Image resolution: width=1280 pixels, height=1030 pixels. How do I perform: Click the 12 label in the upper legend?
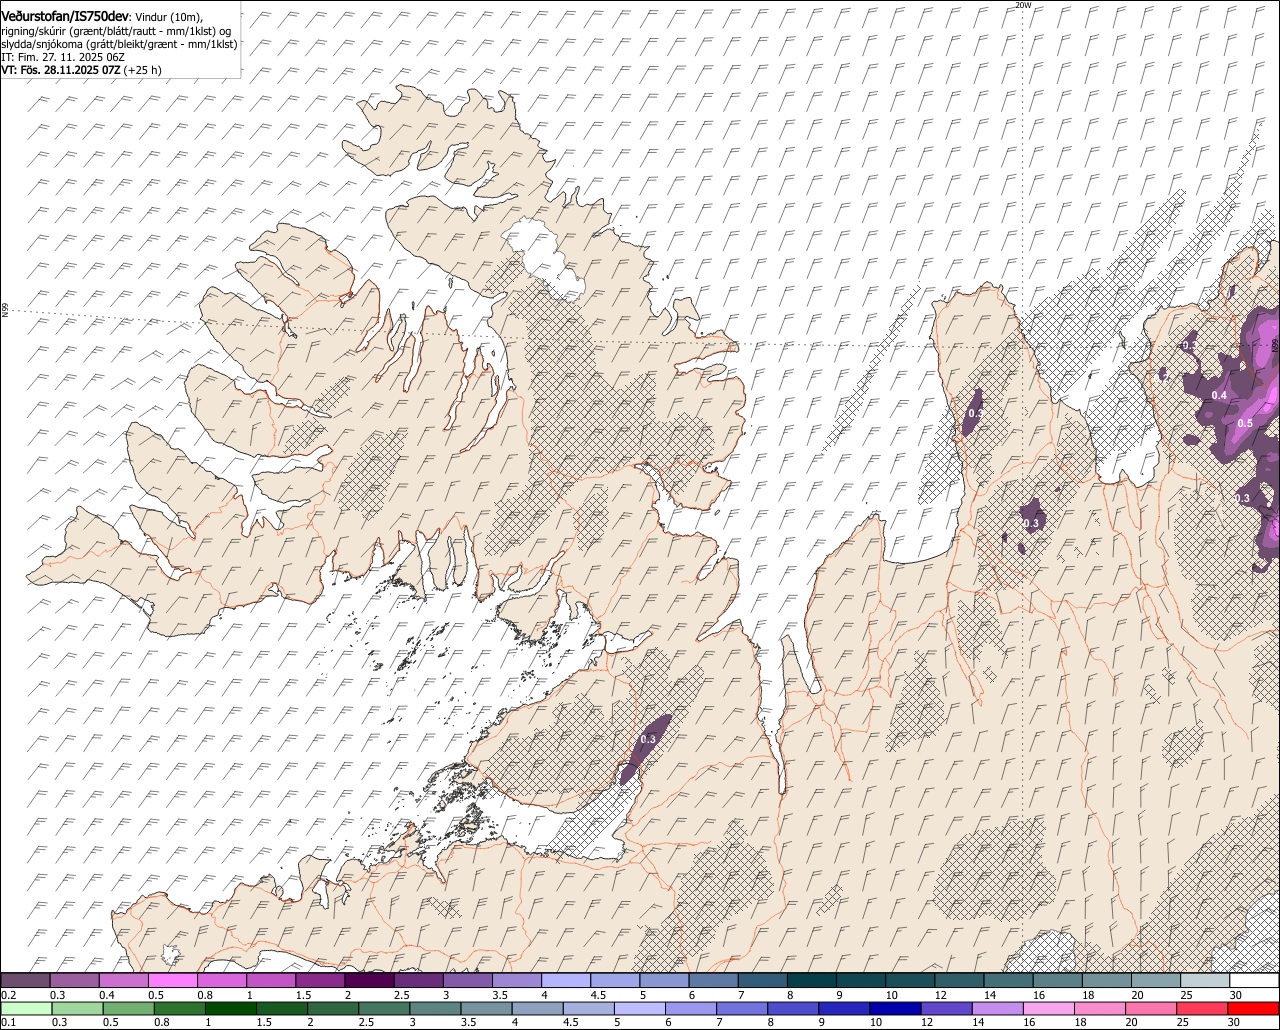941,995
